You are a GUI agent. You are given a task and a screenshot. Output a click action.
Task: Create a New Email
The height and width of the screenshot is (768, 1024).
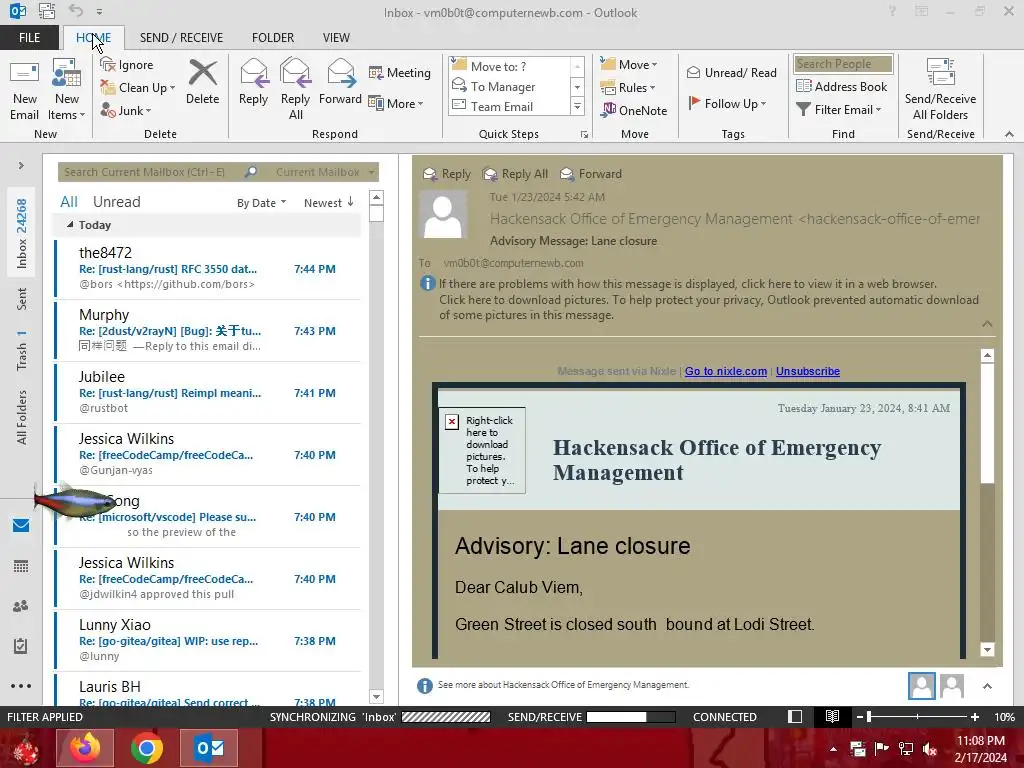[x=24, y=89]
